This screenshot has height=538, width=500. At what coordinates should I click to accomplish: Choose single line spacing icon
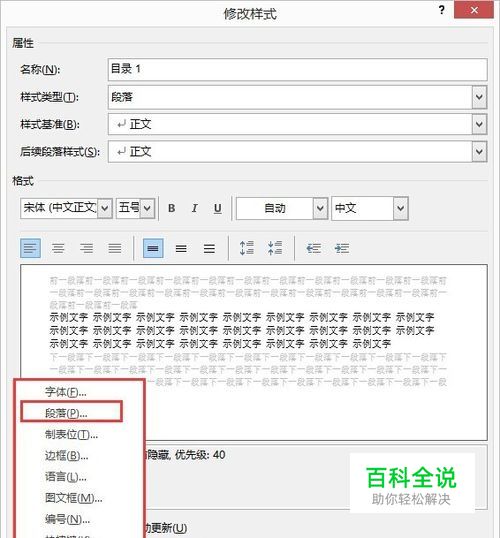153,248
